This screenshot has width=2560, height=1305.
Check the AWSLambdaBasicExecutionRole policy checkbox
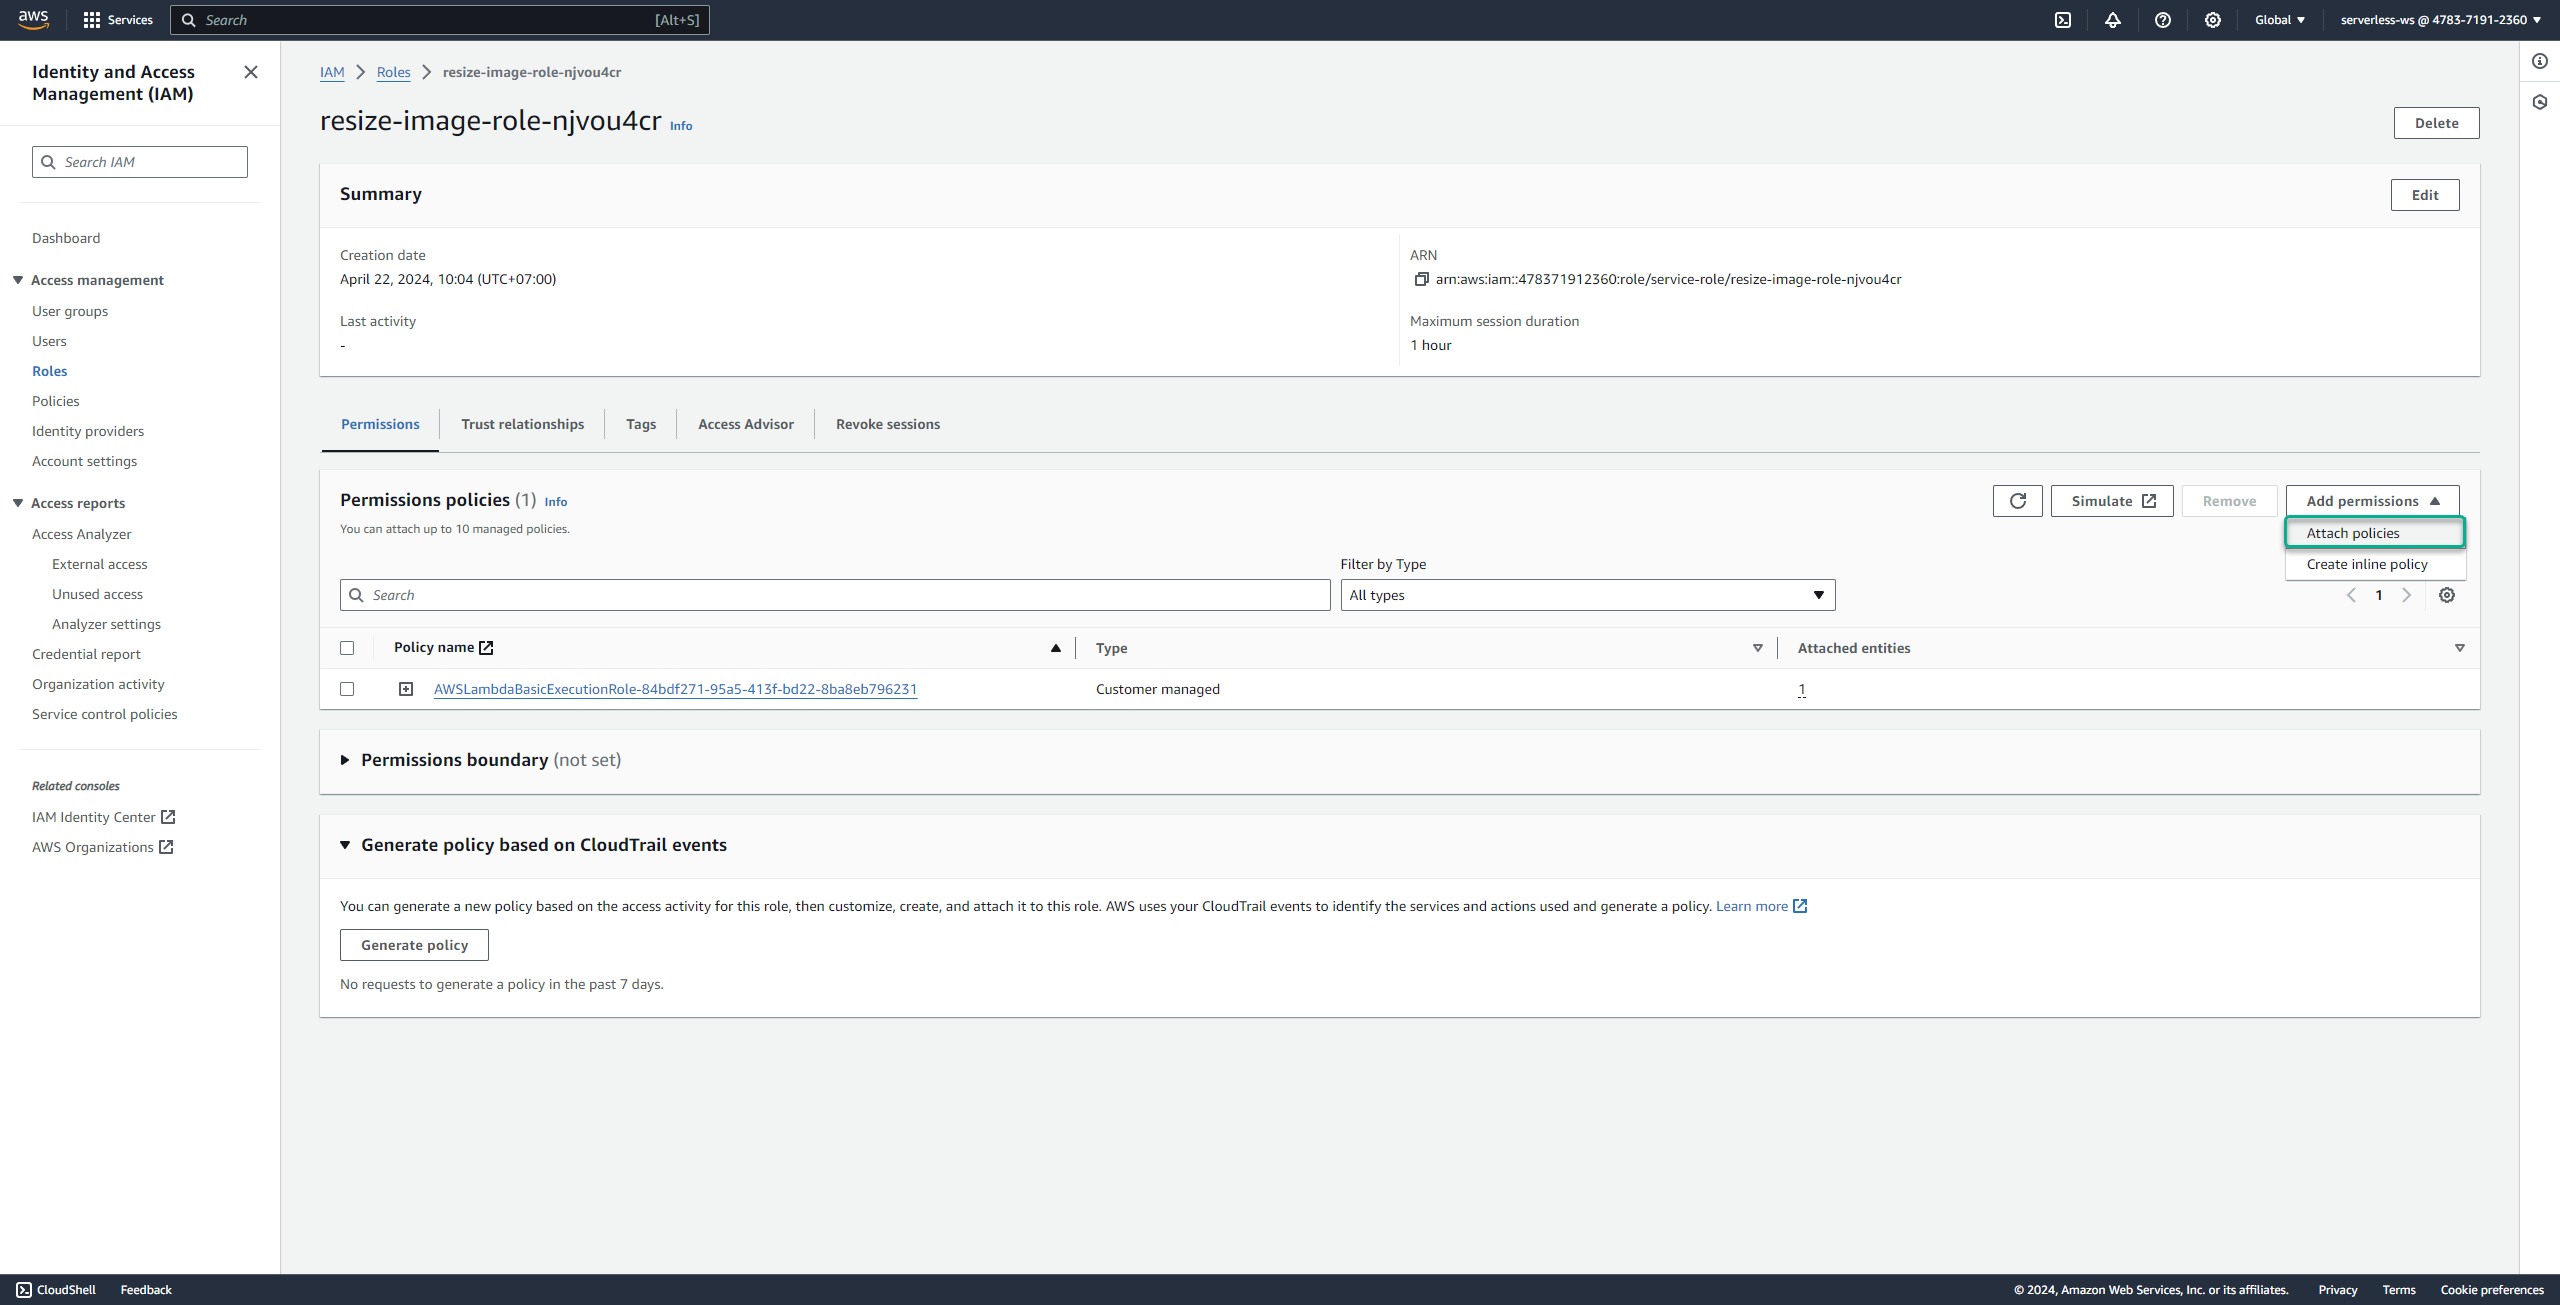coord(347,689)
